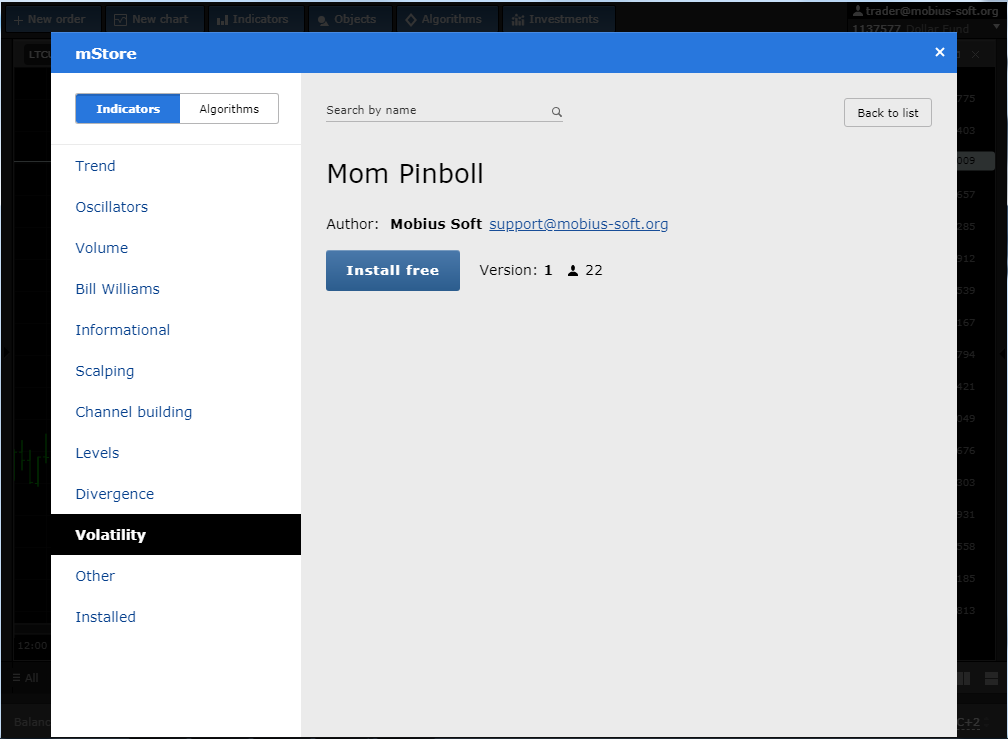This screenshot has width=1008, height=739.
Task: Click the Algorithms diamond icon in toolbar
Action: tap(411, 20)
